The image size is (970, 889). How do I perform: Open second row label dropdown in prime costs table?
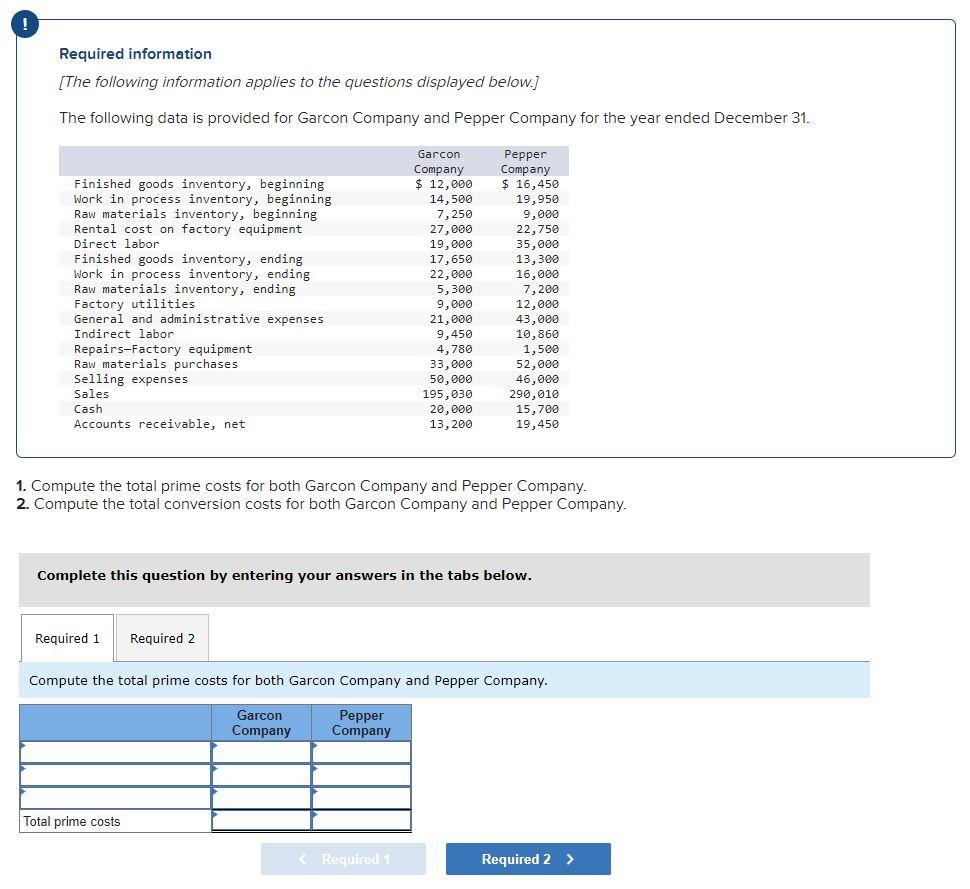tap(116, 775)
